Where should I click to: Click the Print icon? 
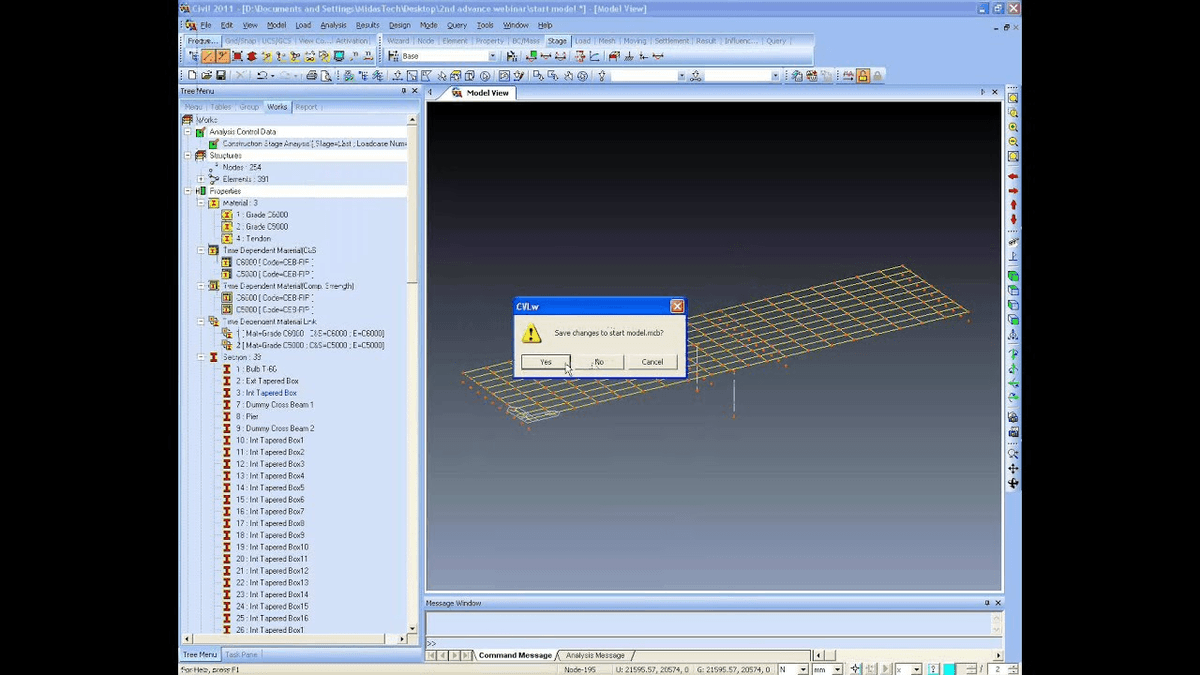pyautogui.click(x=312, y=75)
